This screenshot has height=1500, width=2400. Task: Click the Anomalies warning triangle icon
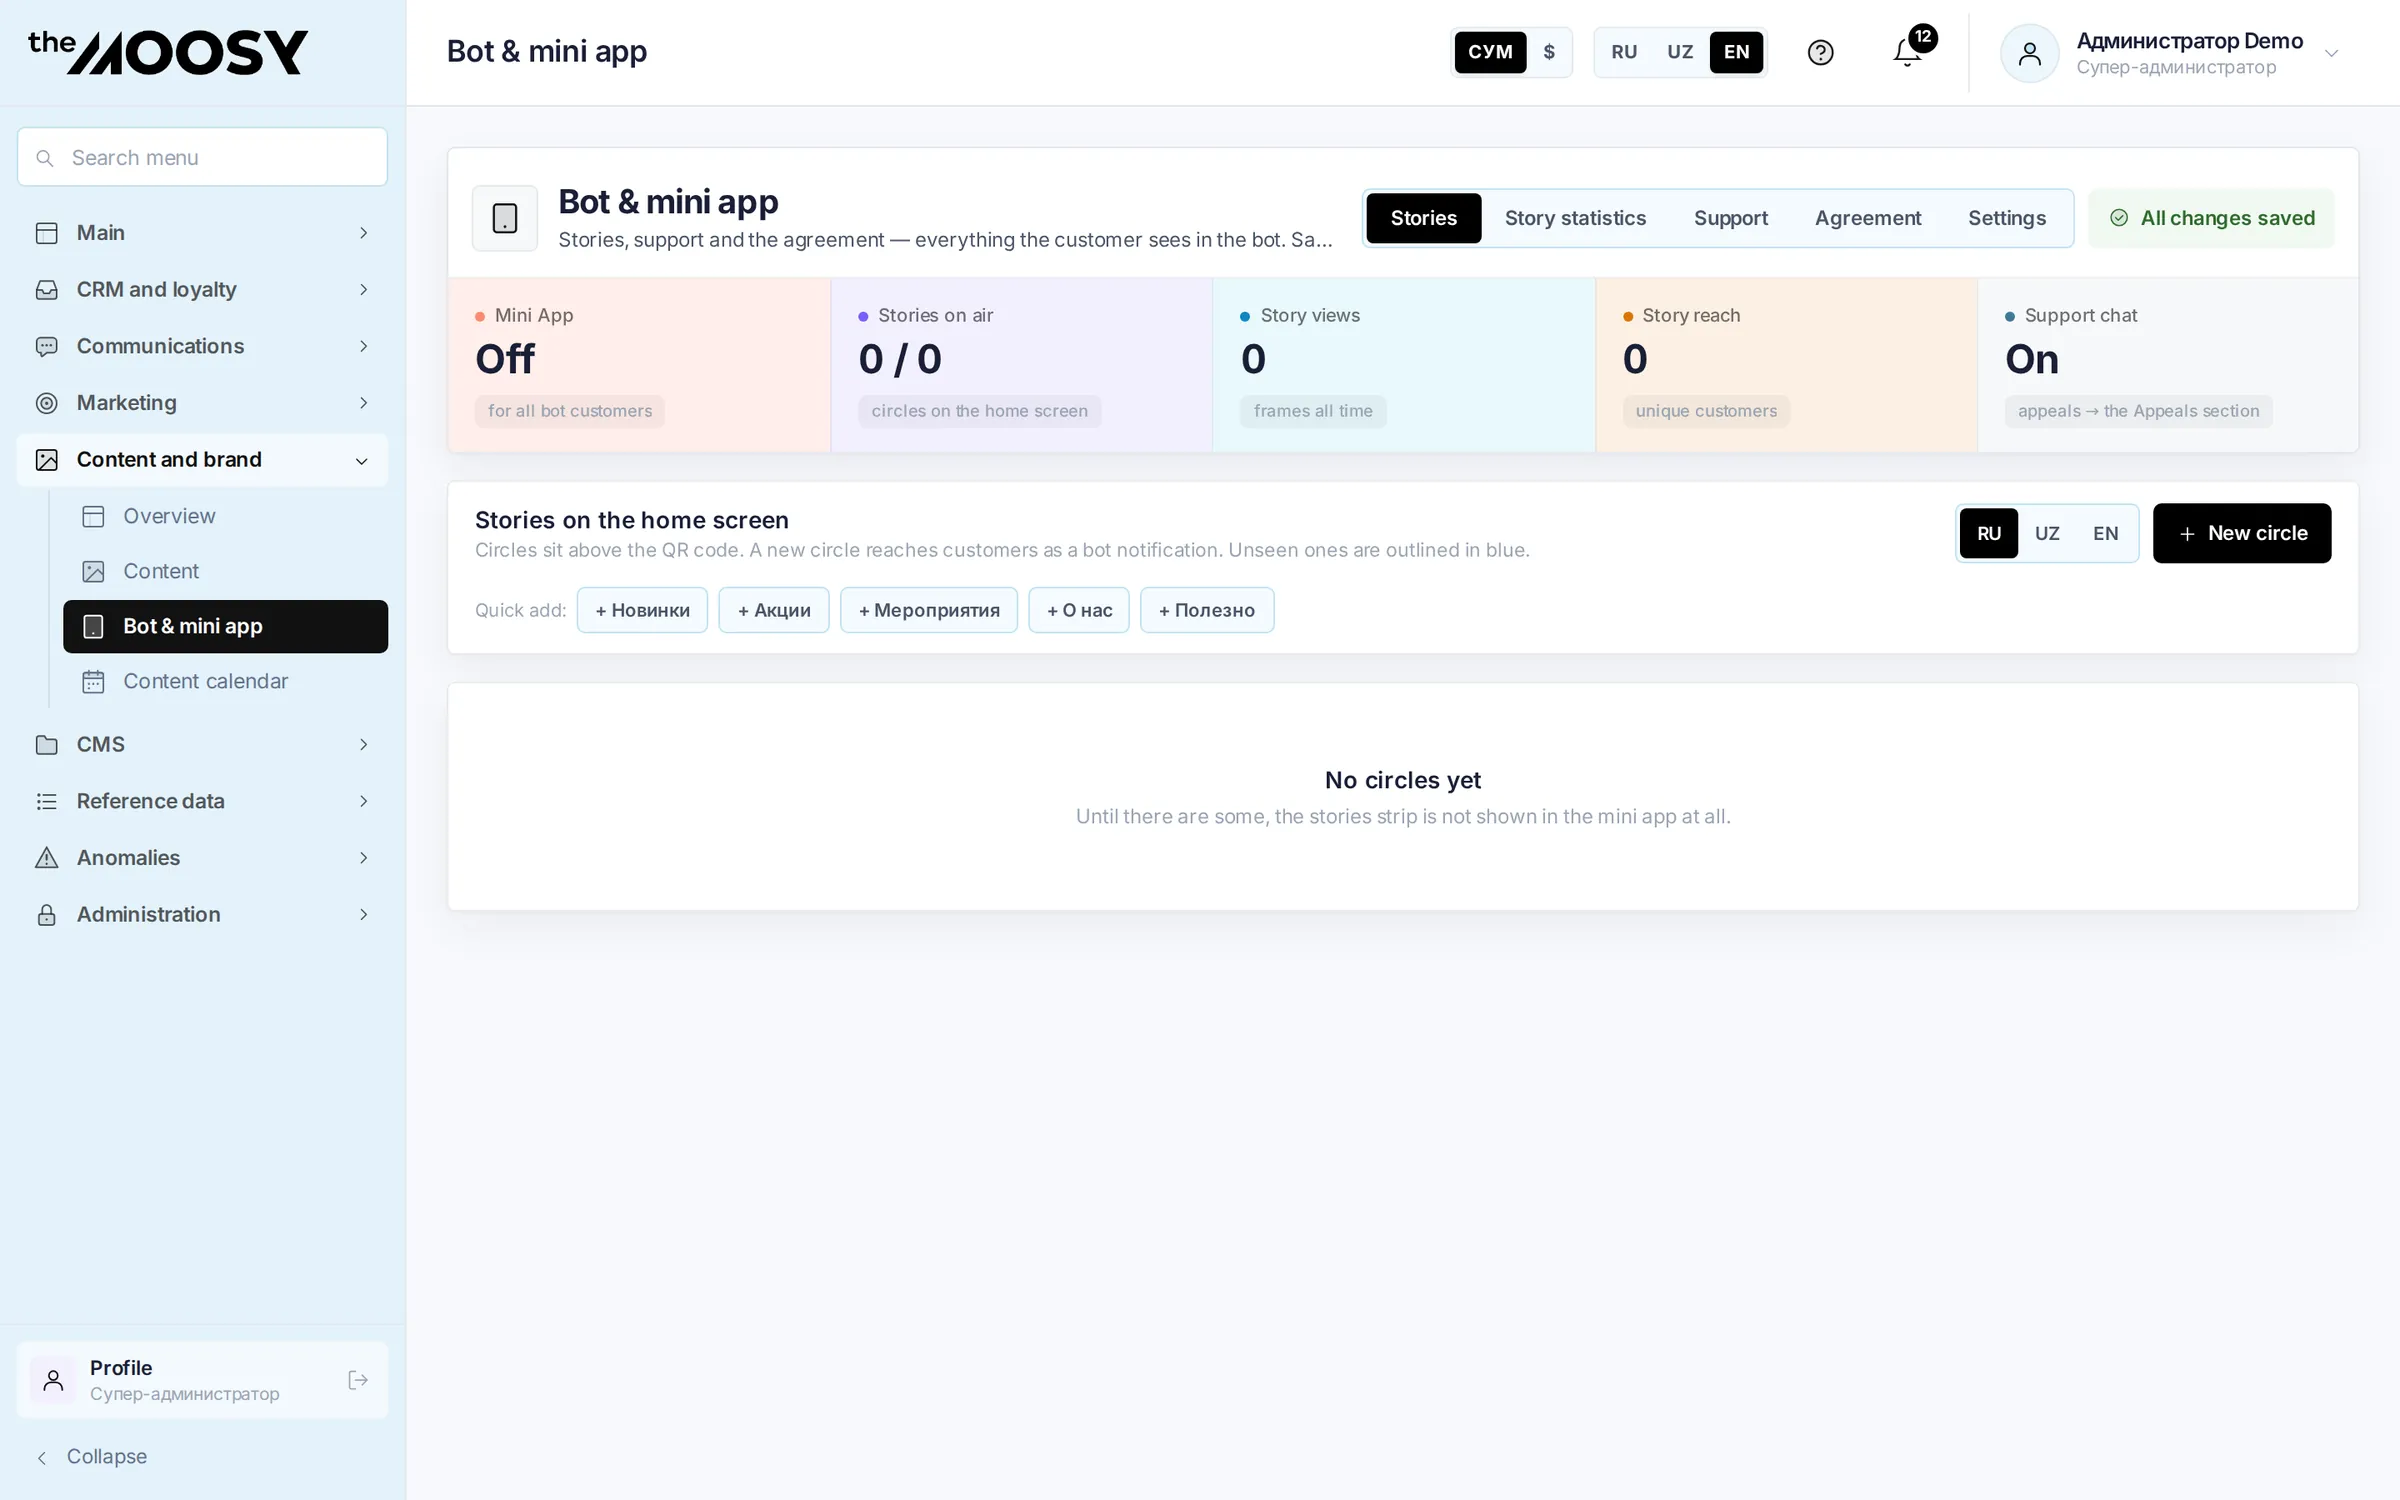pos(47,858)
